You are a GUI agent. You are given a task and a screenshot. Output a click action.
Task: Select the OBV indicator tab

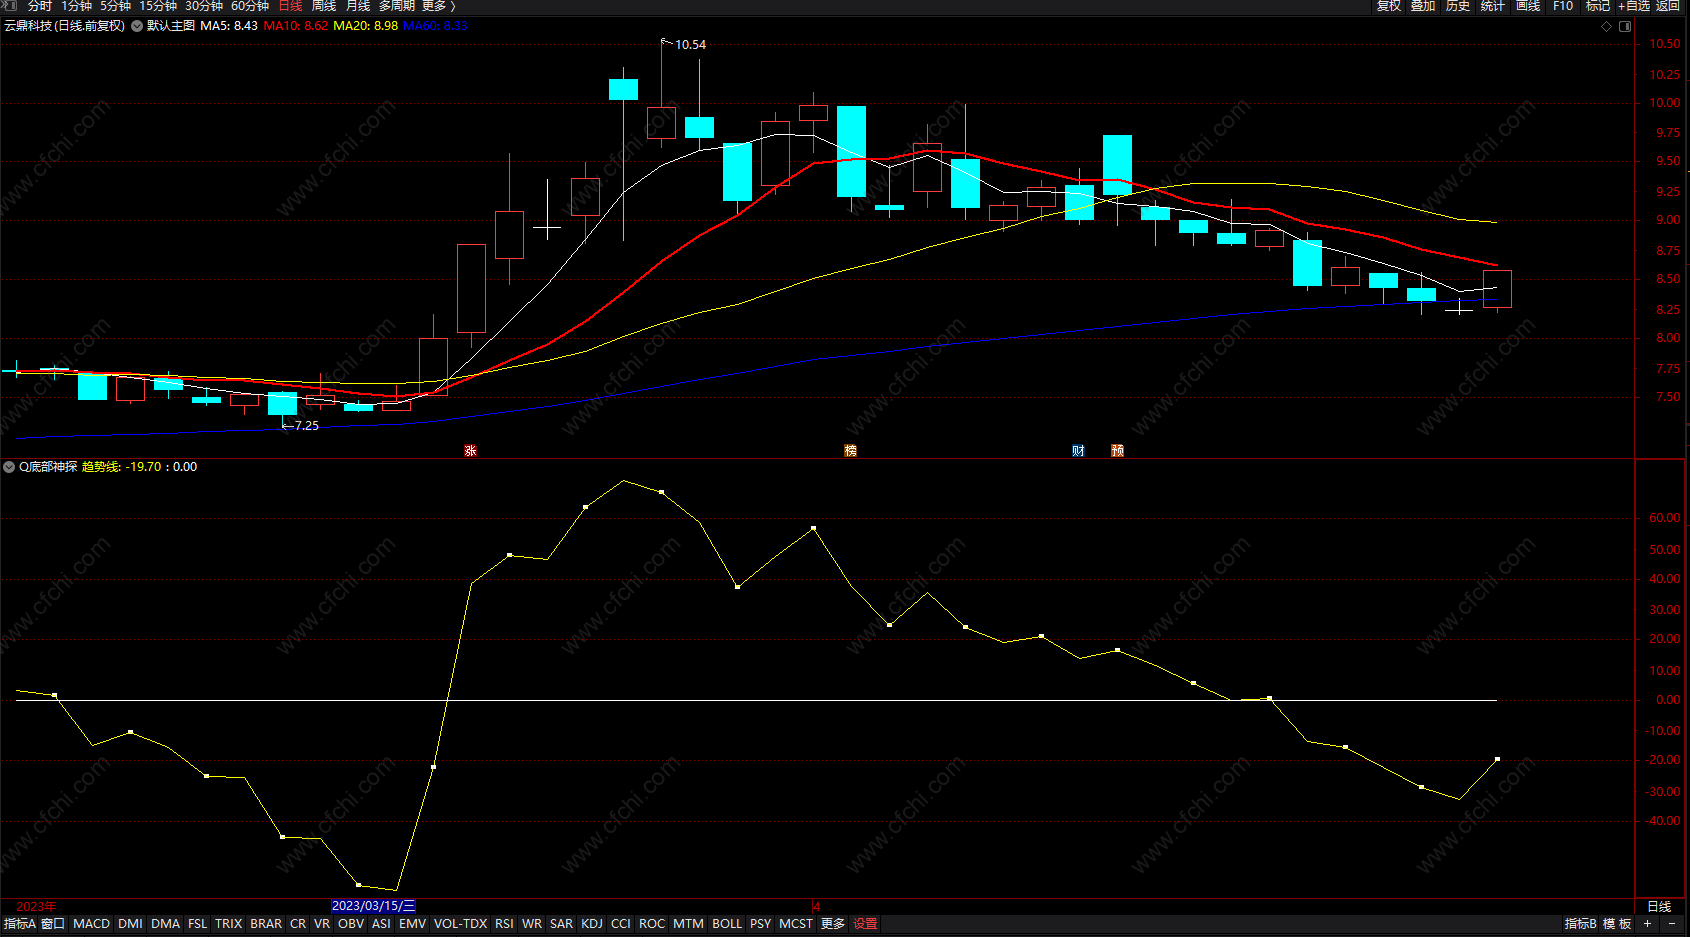[x=351, y=924]
